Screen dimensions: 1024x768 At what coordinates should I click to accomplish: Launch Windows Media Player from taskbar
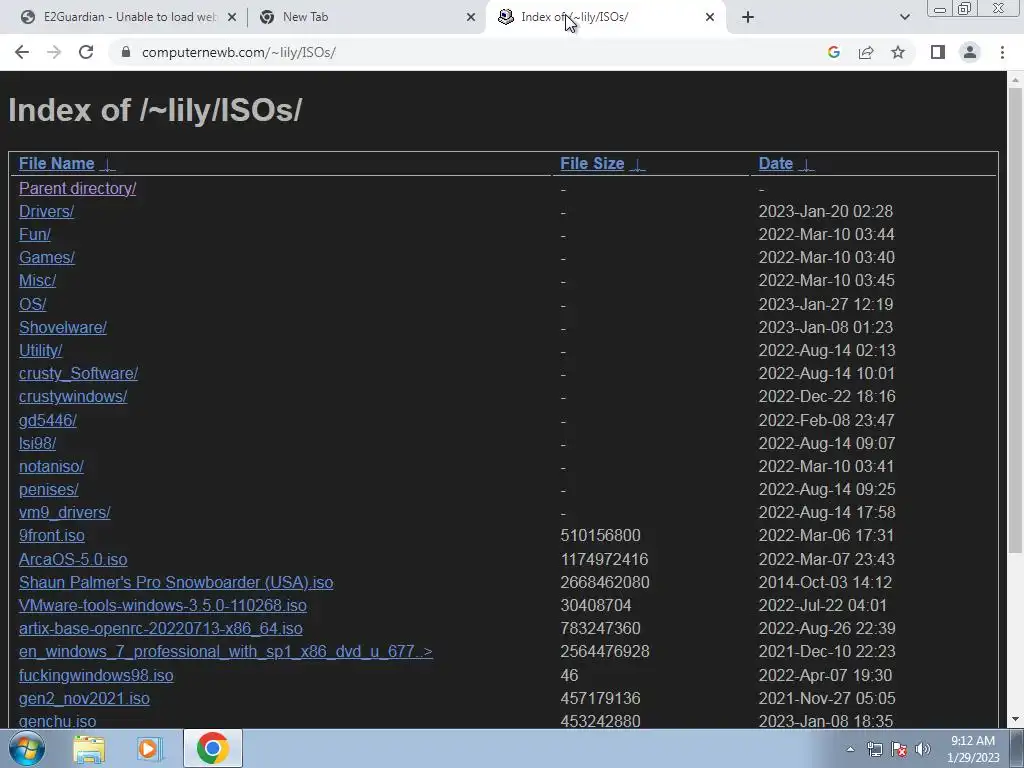150,749
